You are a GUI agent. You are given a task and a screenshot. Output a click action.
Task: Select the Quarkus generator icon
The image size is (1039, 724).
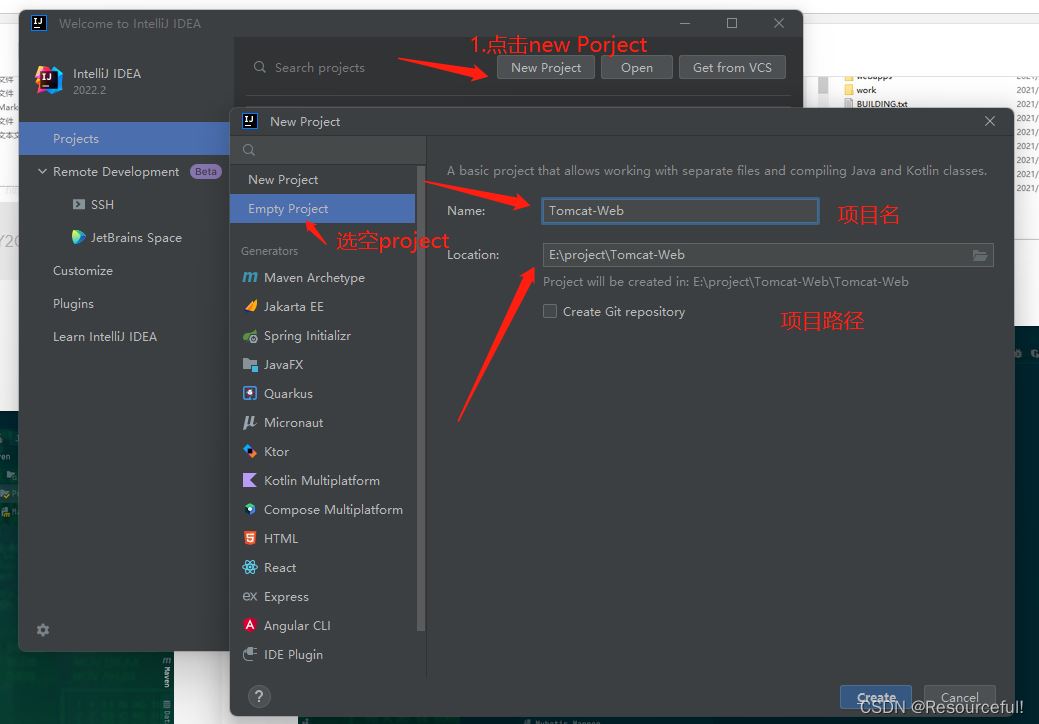[x=250, y=393]
